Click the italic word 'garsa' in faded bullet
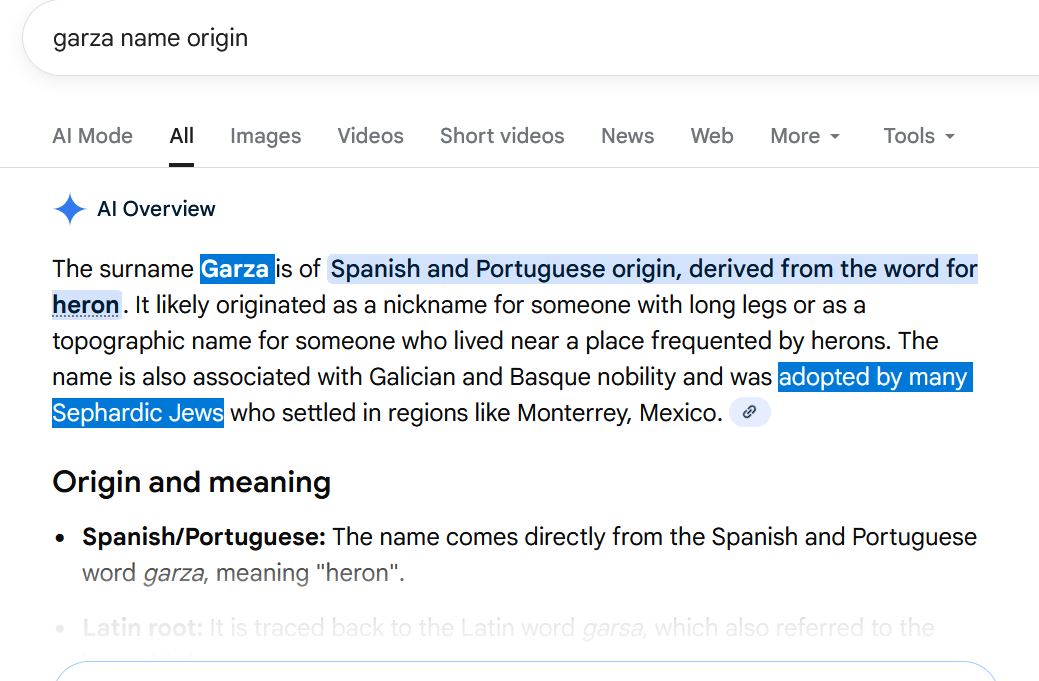Screen dimensions: 1039x681 point(614,627)
